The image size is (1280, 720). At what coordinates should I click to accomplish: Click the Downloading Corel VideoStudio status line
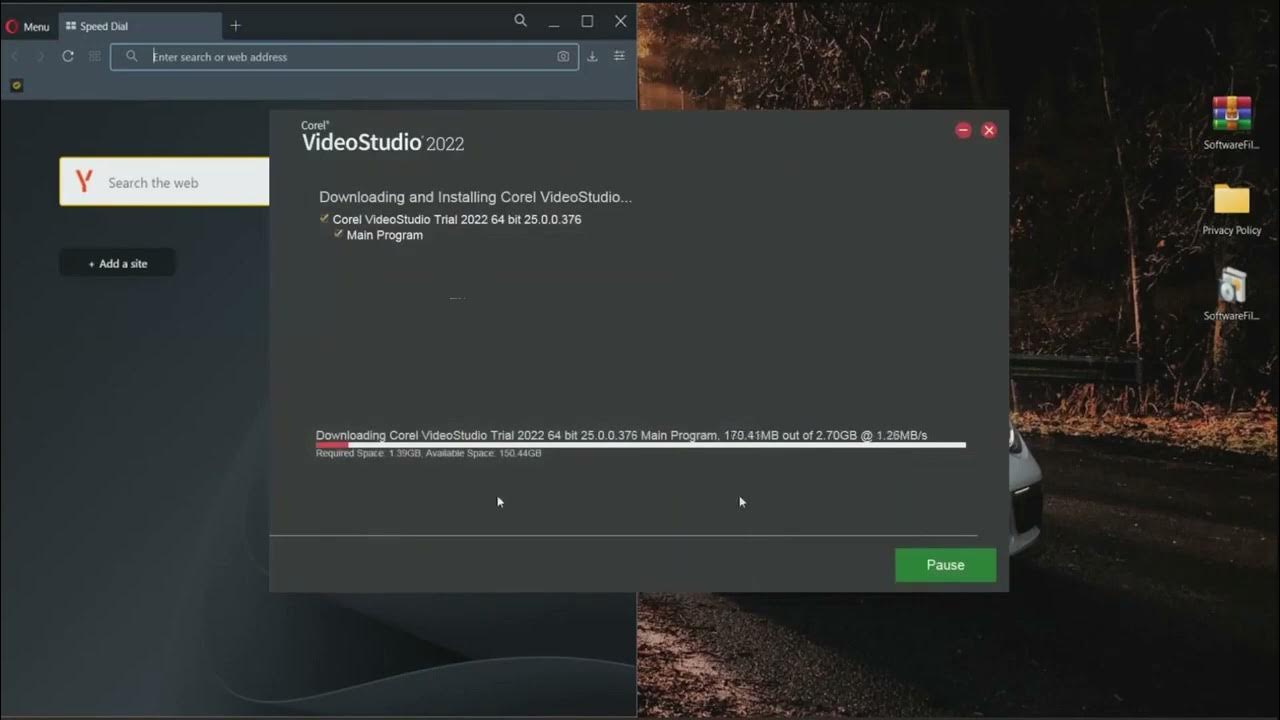(621, 435)
